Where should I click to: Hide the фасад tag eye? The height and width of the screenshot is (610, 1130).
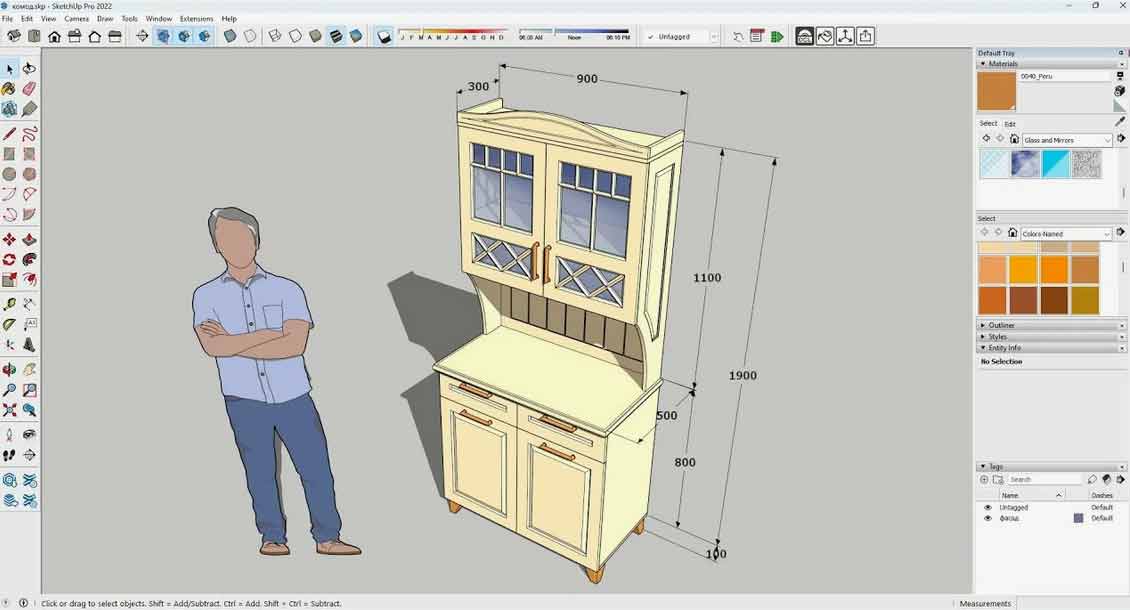tap(987, 518)
